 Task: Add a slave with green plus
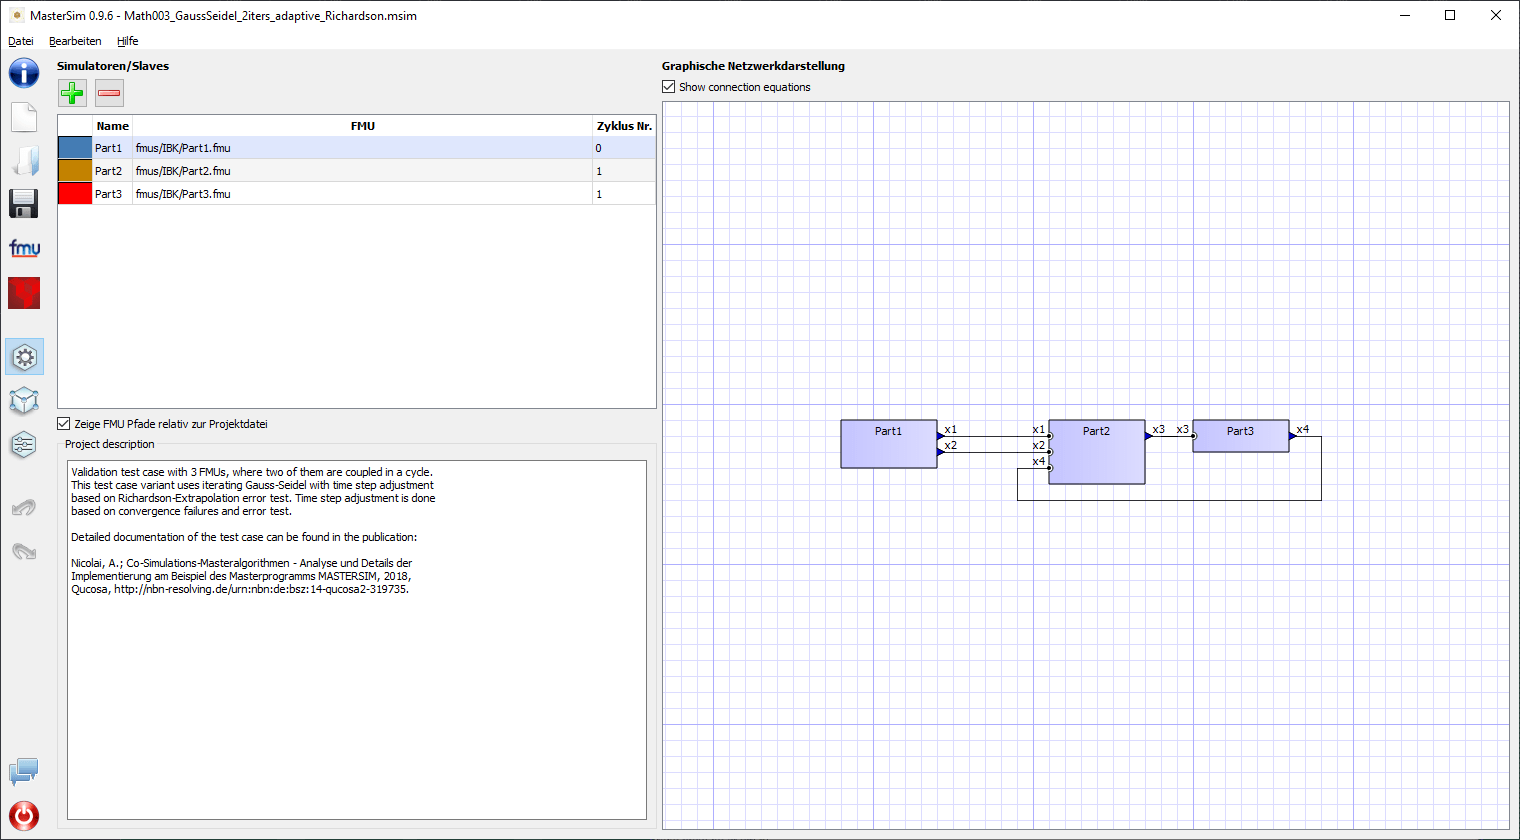(72, 93)
